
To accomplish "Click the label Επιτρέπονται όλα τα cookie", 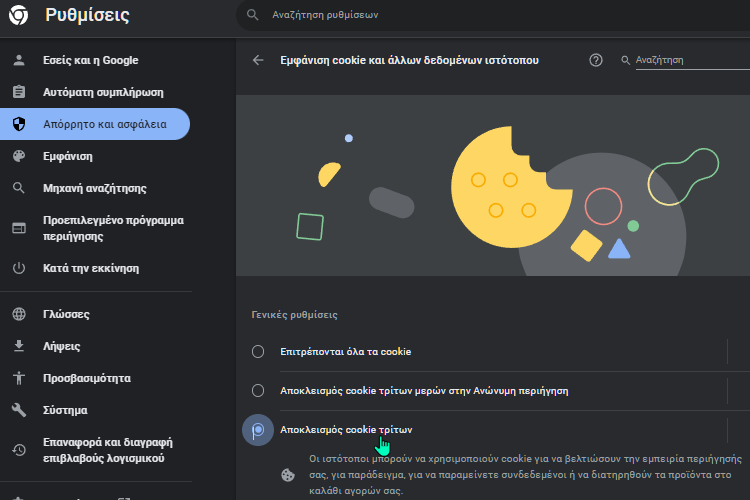I will (345, 352).
